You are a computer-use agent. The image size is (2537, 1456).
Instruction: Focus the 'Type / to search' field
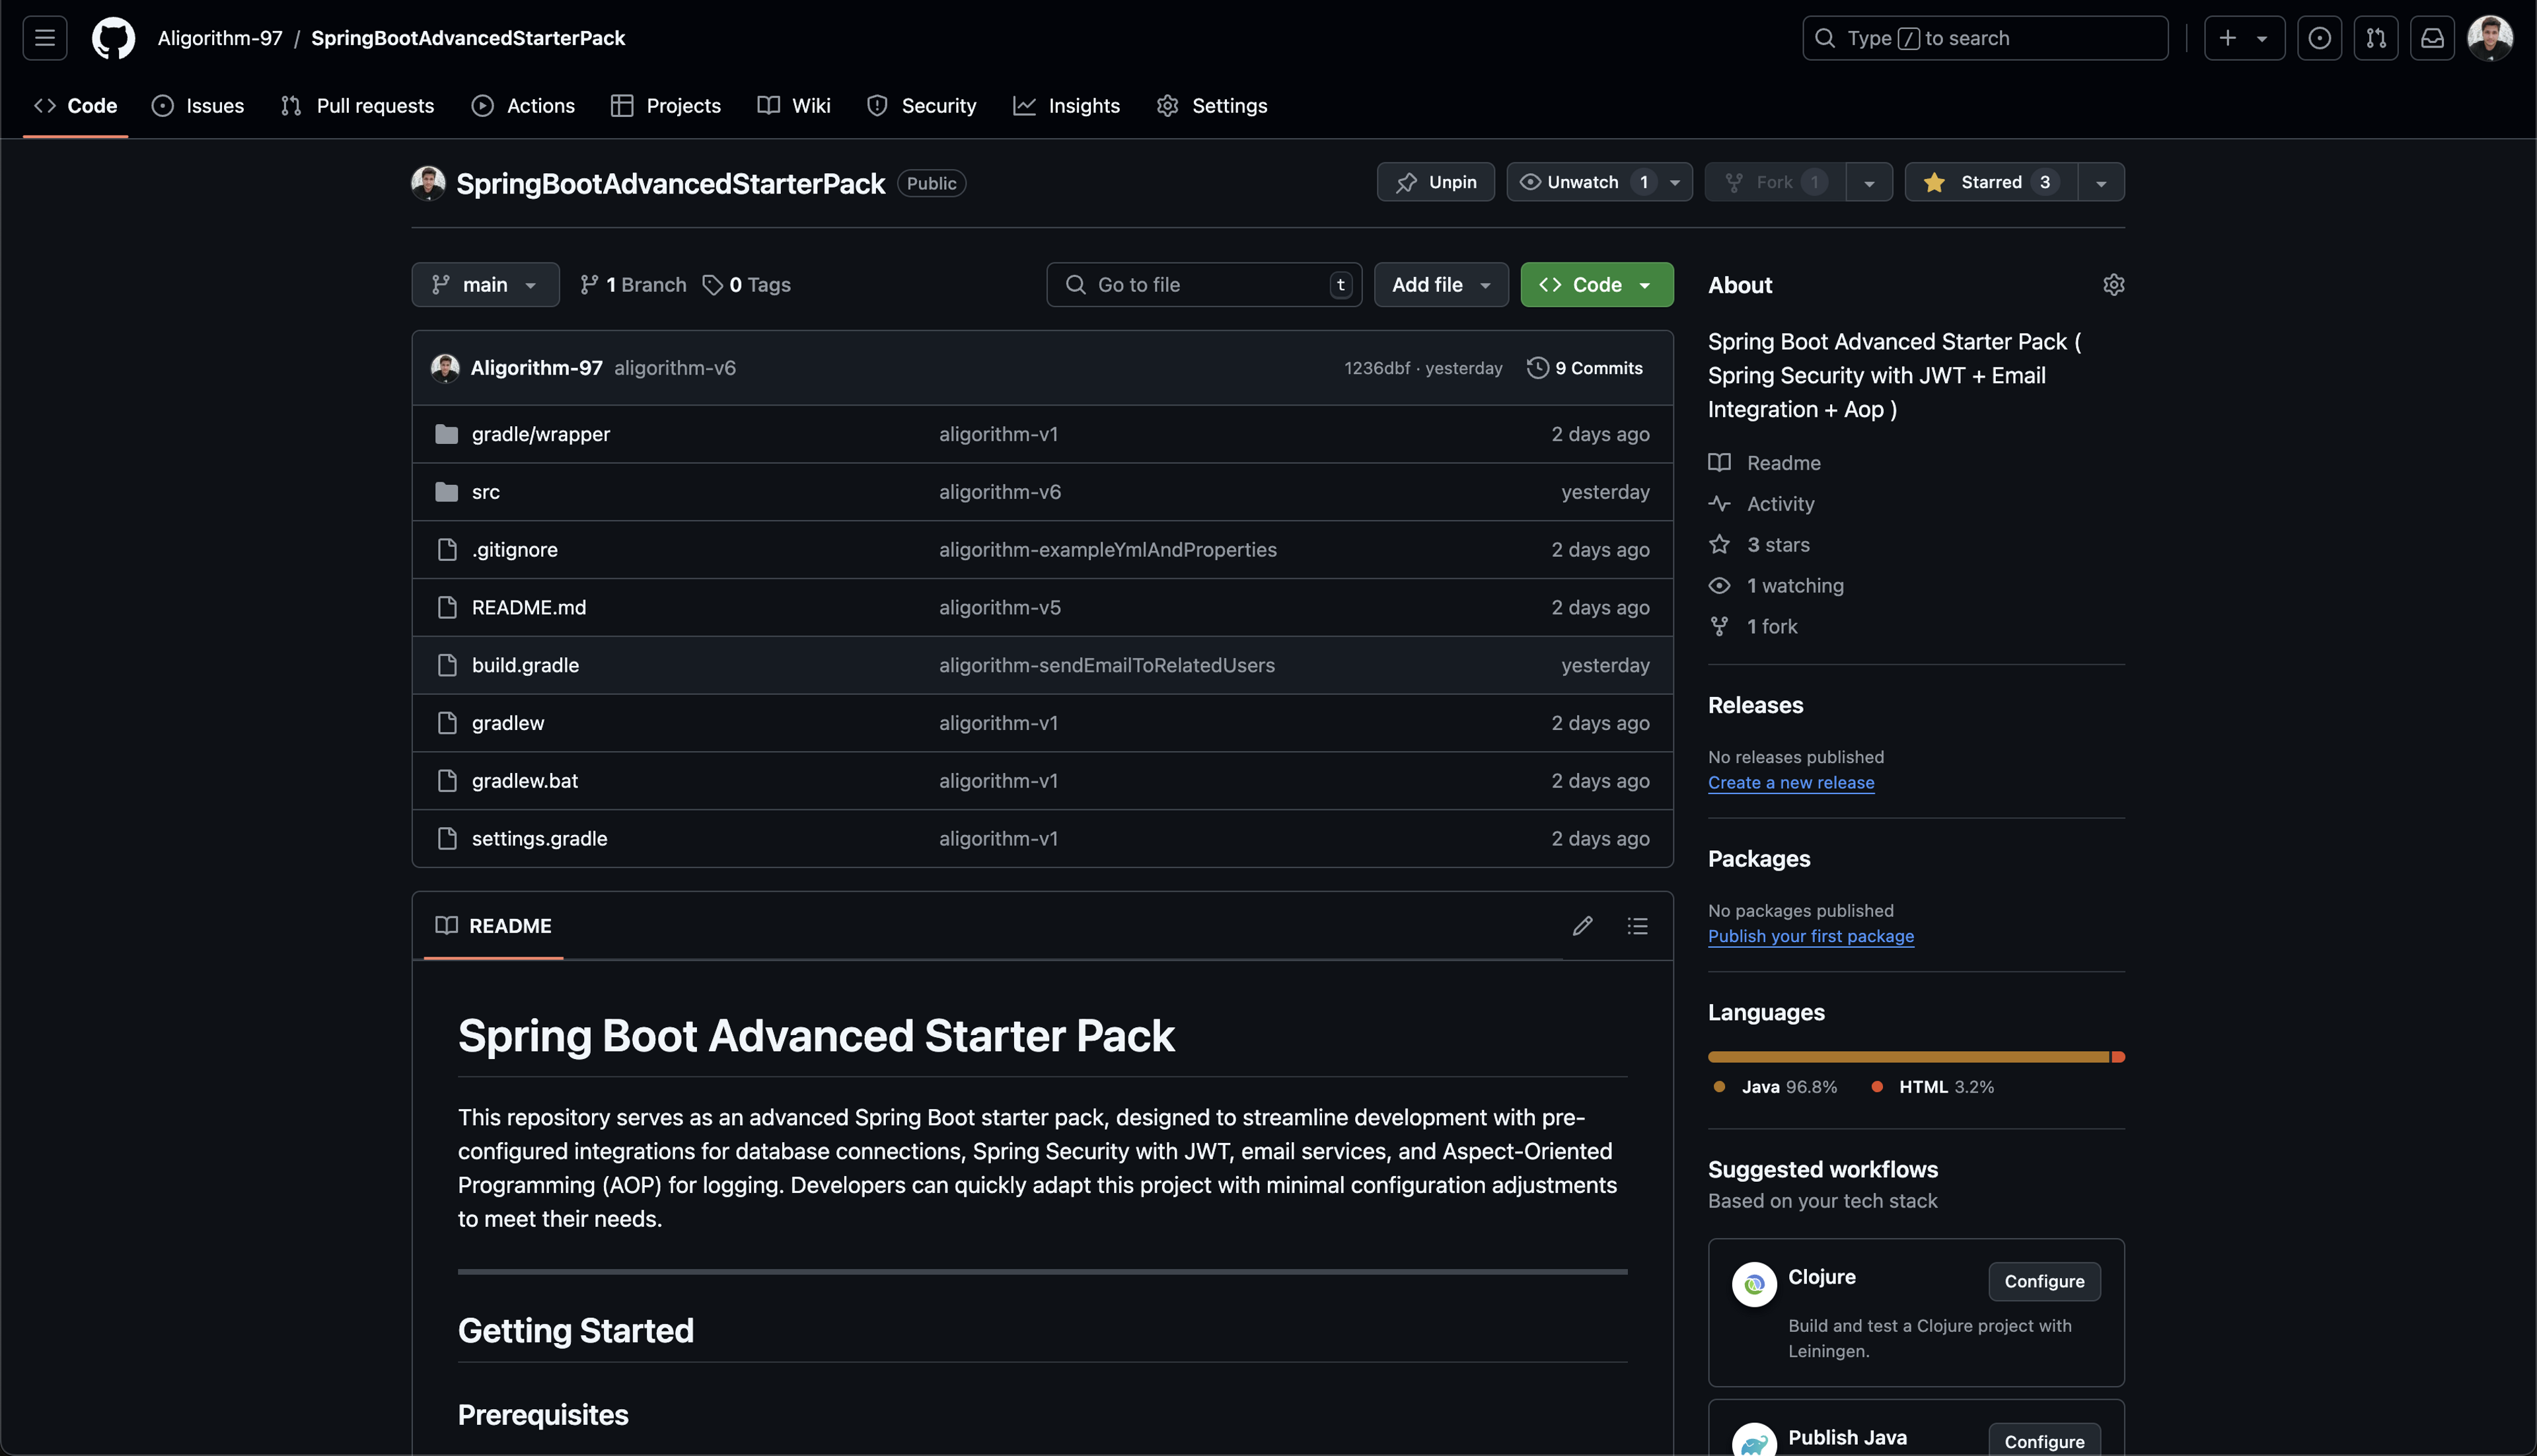(1985, 38)
